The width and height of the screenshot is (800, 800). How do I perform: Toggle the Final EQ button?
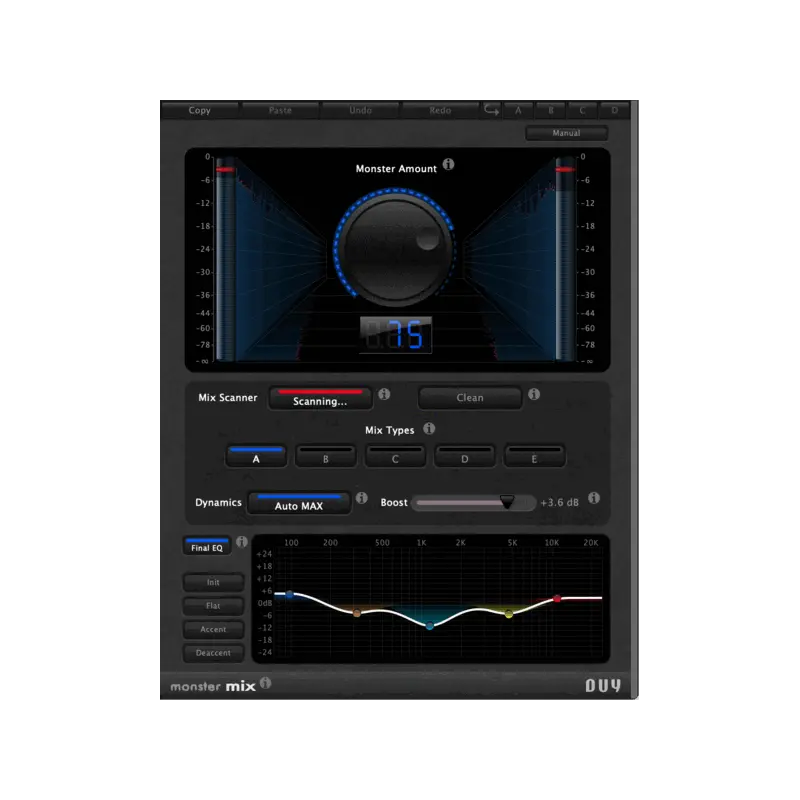[x=207, y=545]
